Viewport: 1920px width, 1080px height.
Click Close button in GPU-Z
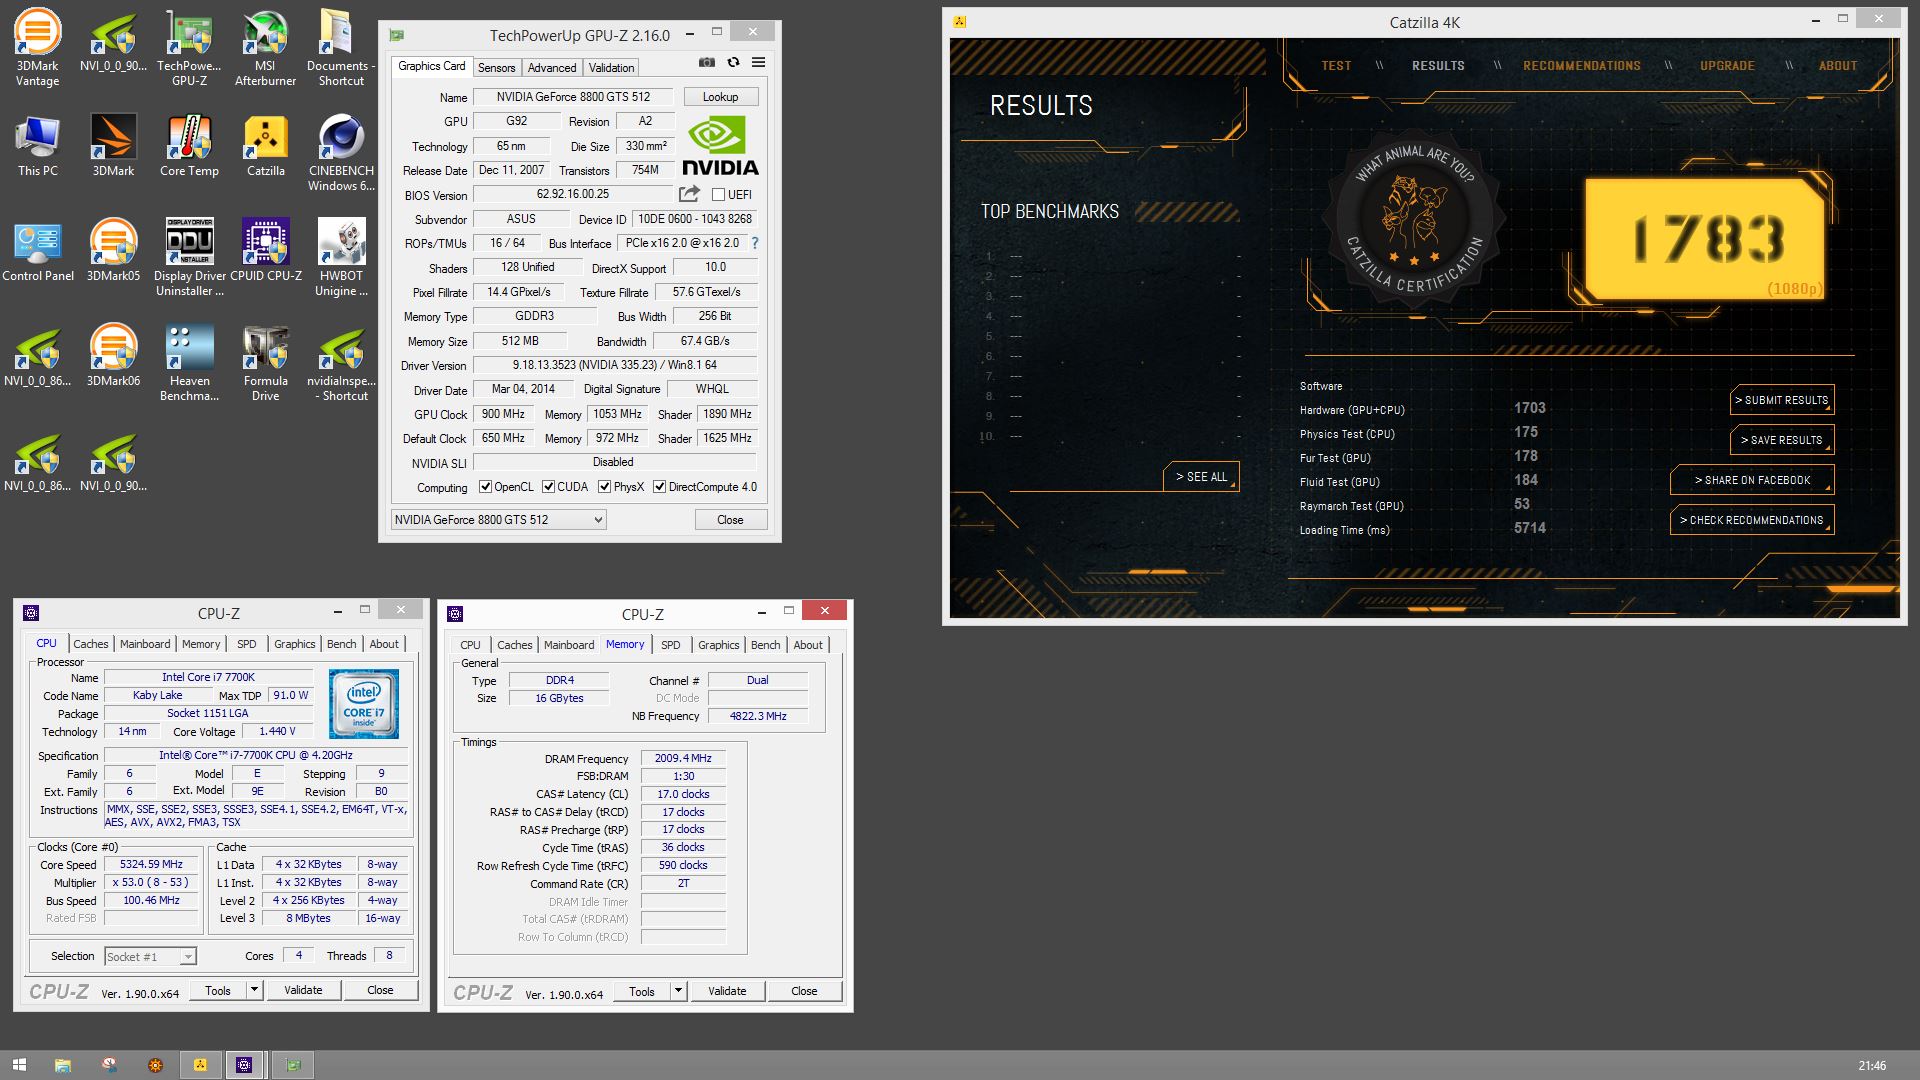730,520
